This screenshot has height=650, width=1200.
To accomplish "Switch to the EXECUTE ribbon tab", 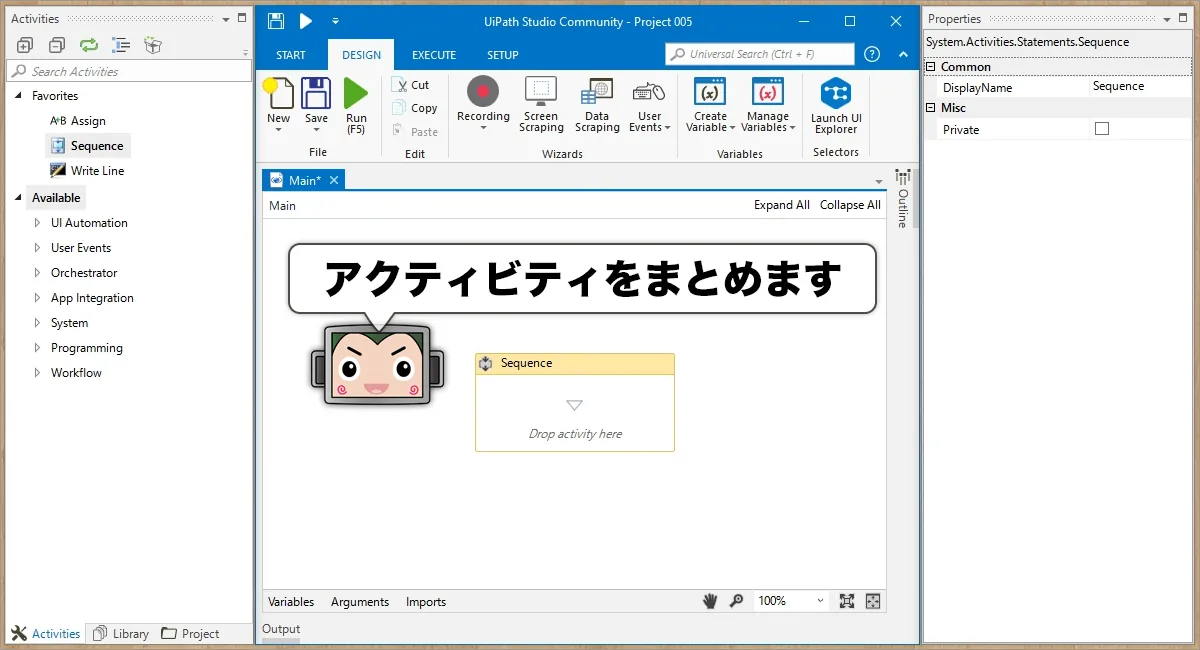I will click(434, 55).
